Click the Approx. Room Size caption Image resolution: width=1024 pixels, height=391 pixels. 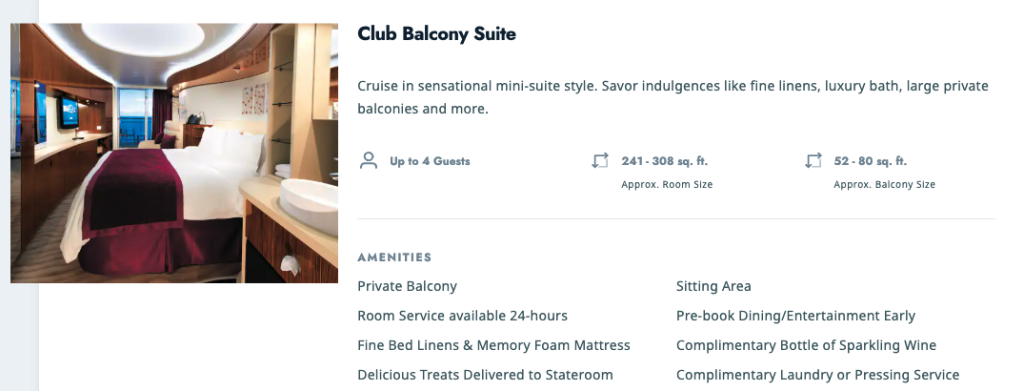point(667,185)
